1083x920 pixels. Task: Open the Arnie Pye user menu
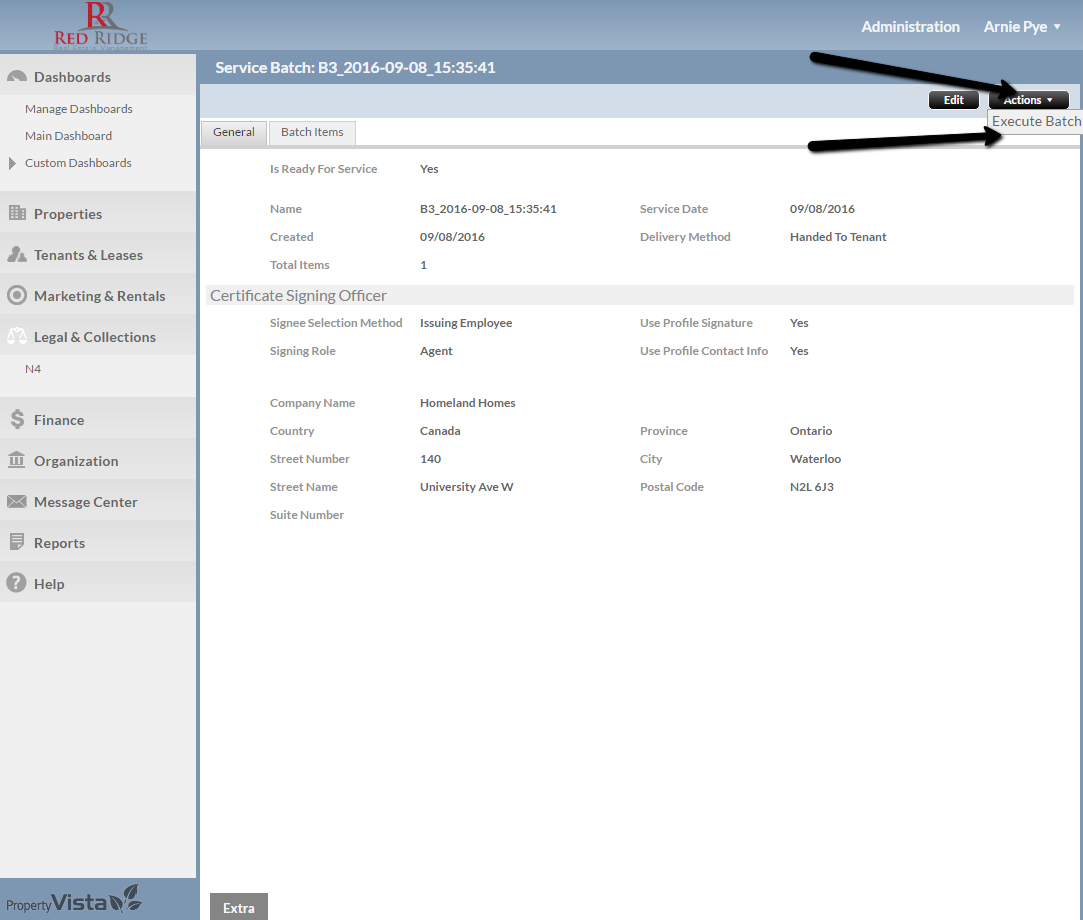(x=1021, y=27)
